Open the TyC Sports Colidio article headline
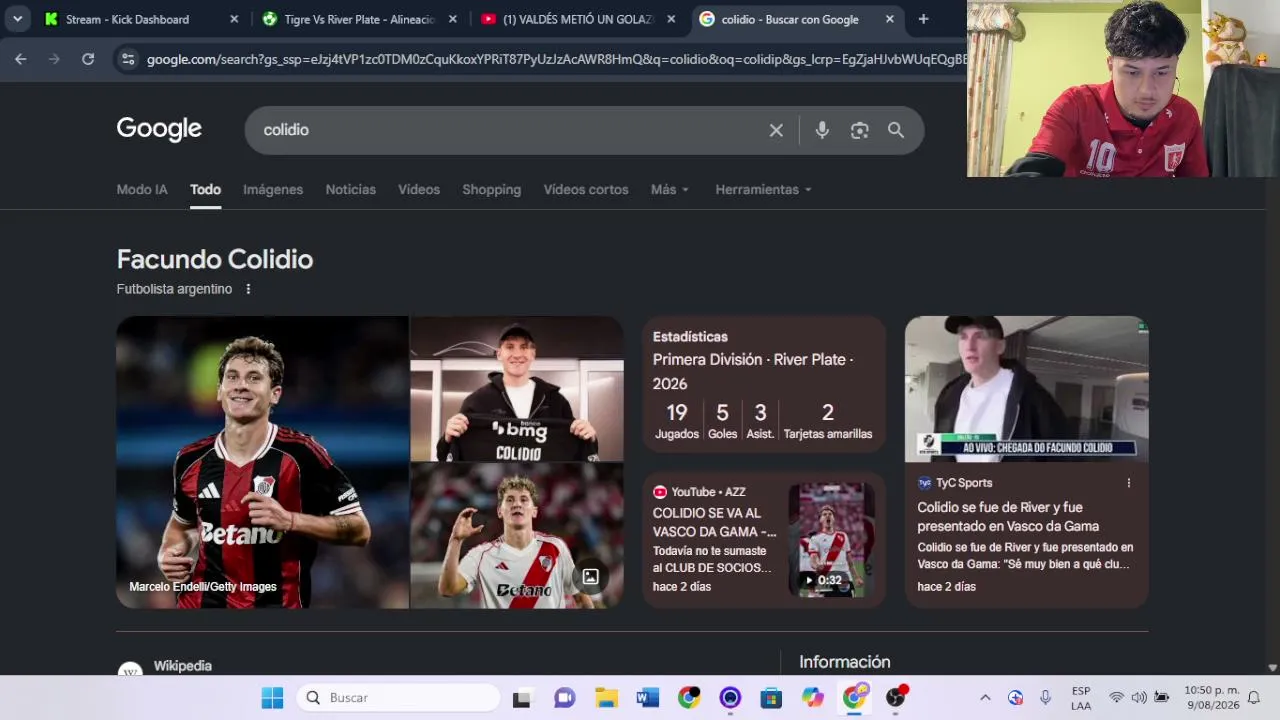The width and height of the screenshot is (1280, 720). (1008, 517)
